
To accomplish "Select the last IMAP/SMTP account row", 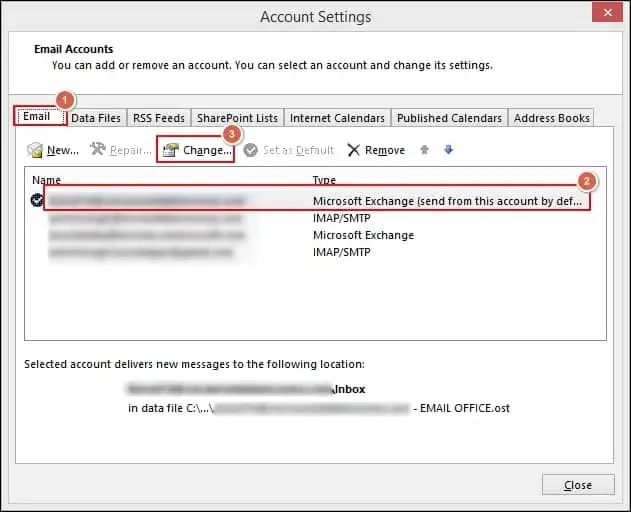I will [317, 252].
